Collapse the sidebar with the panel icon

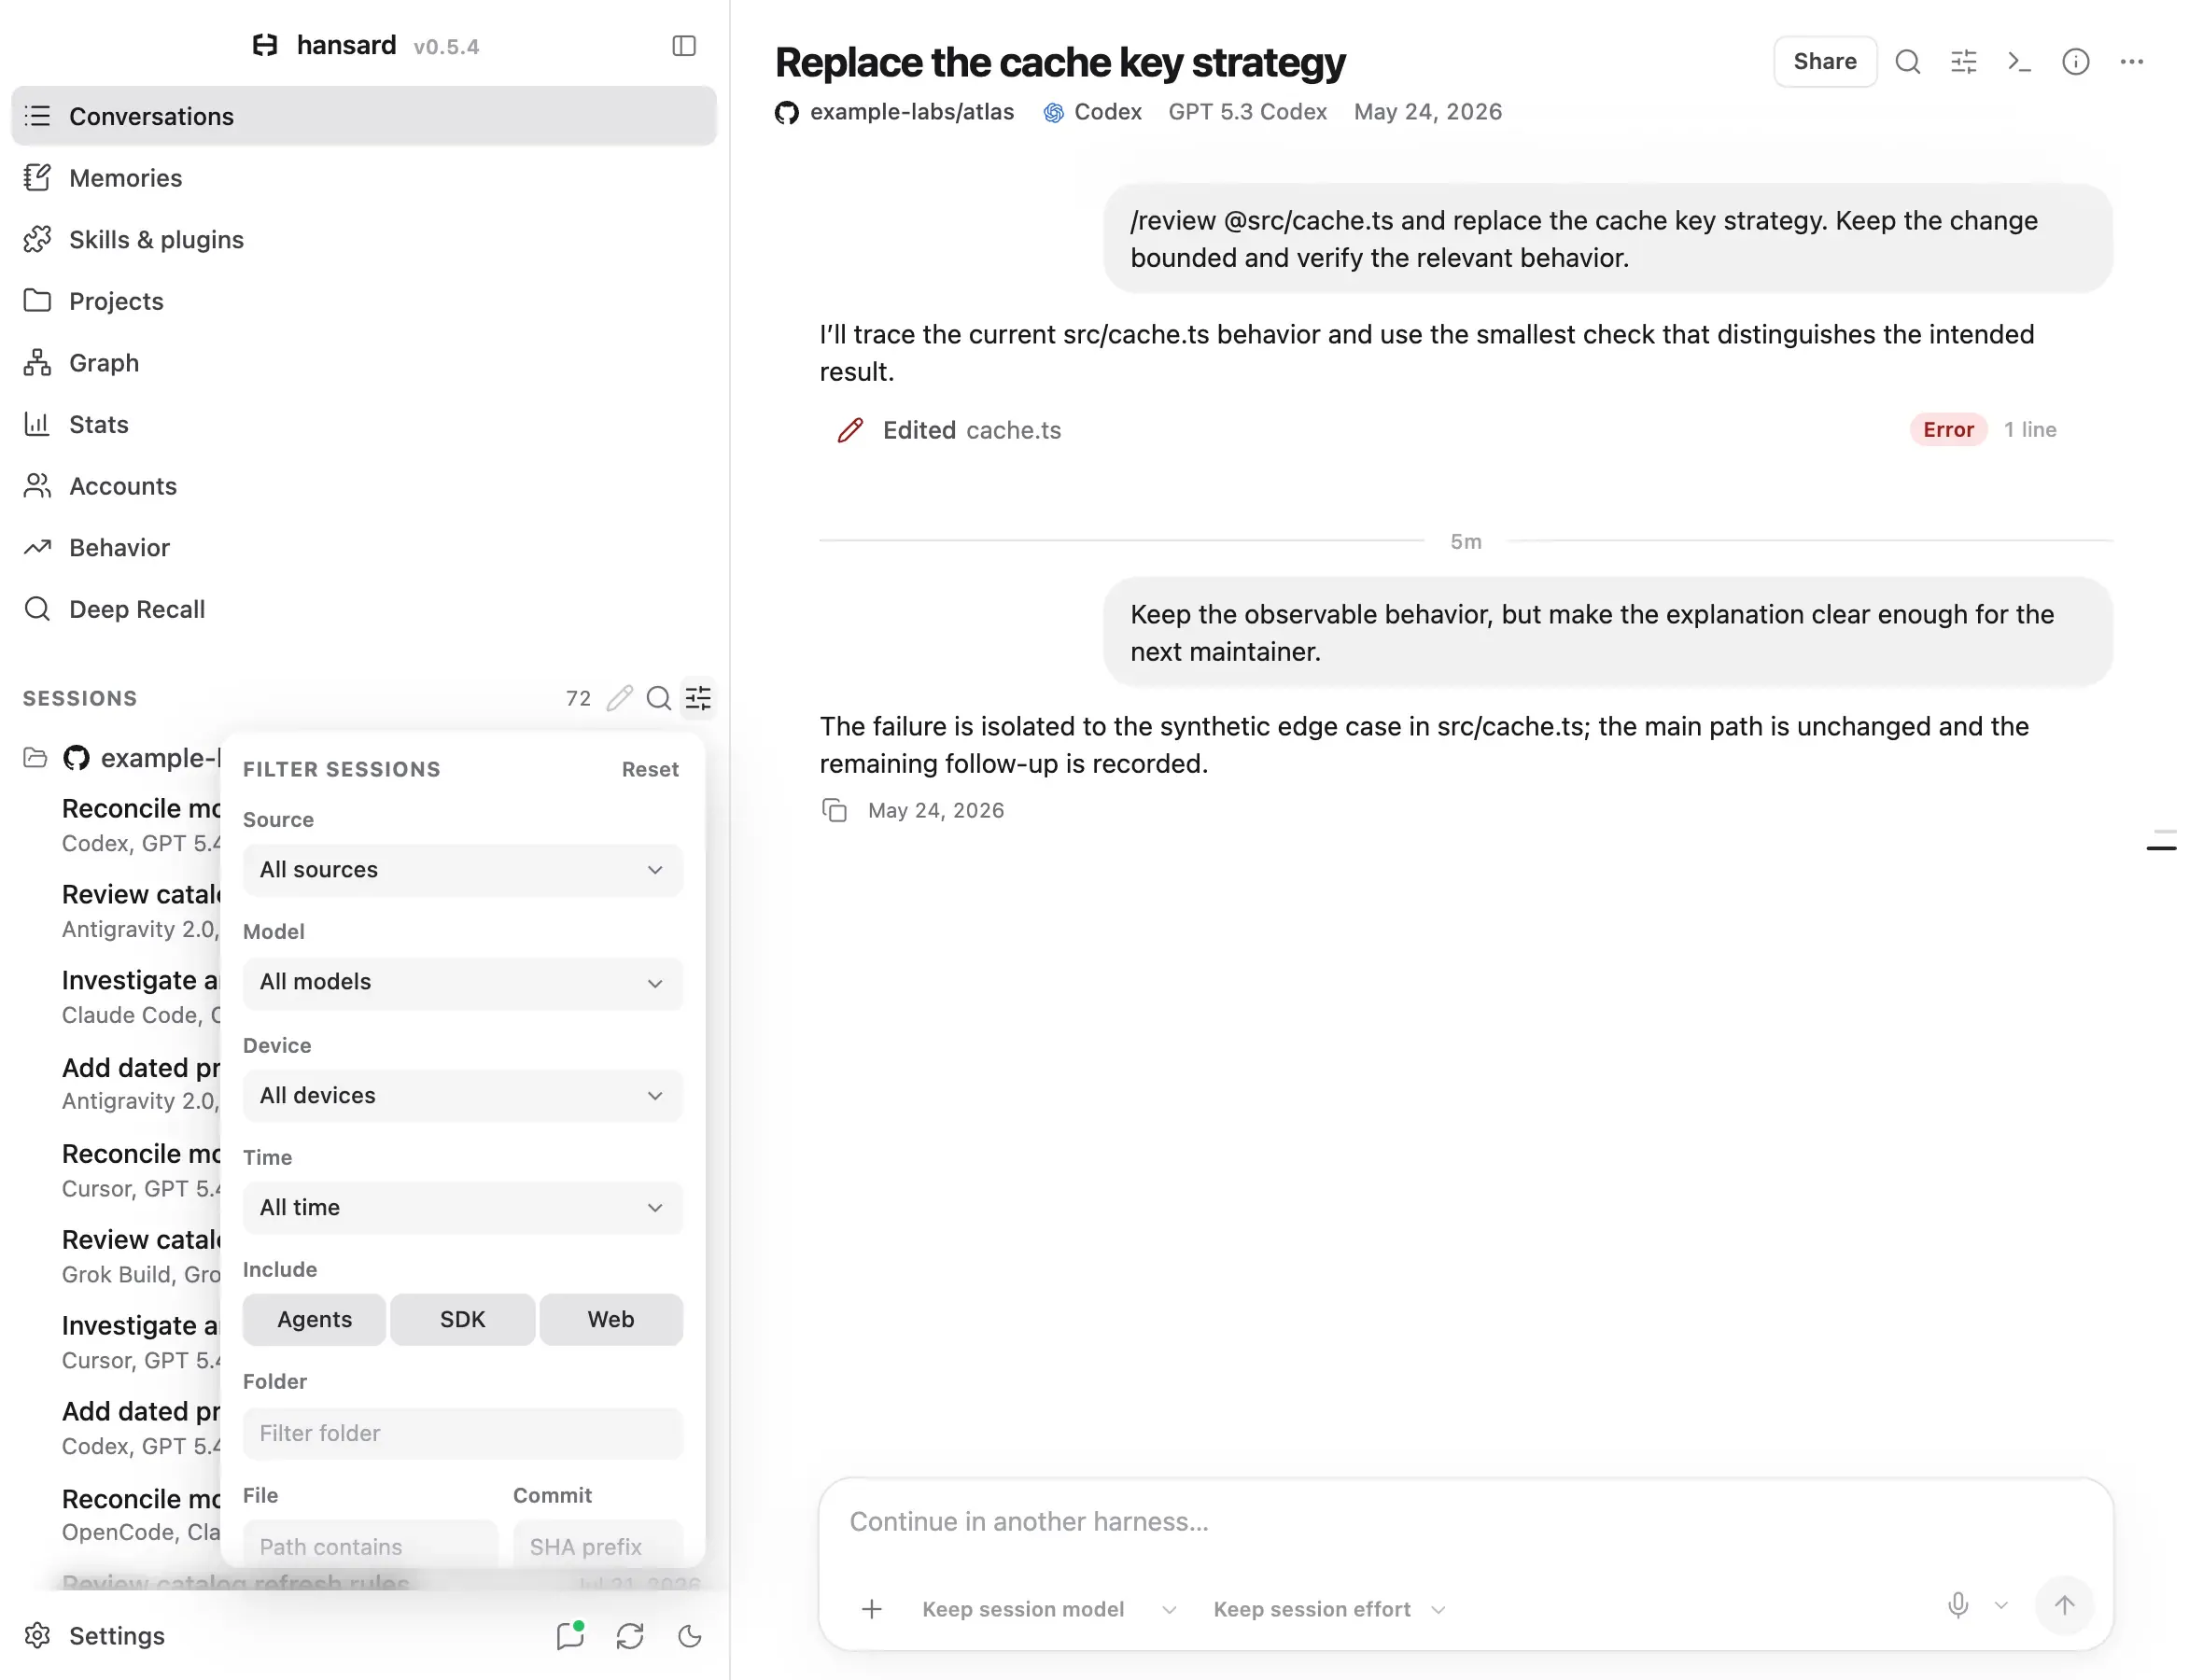(684, 46)
